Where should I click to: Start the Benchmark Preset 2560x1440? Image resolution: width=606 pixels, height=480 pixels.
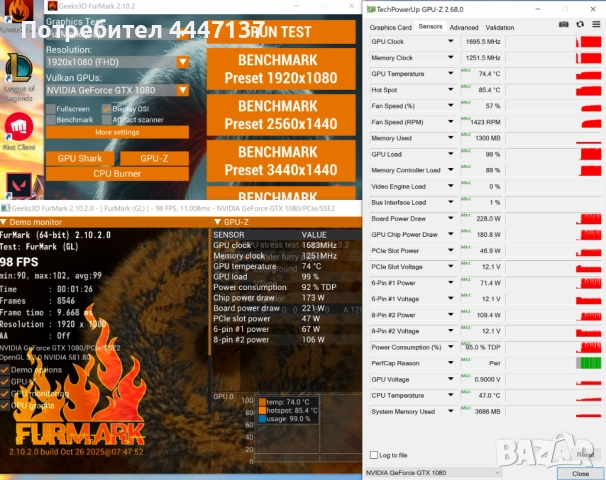click(x=281, y=115)
